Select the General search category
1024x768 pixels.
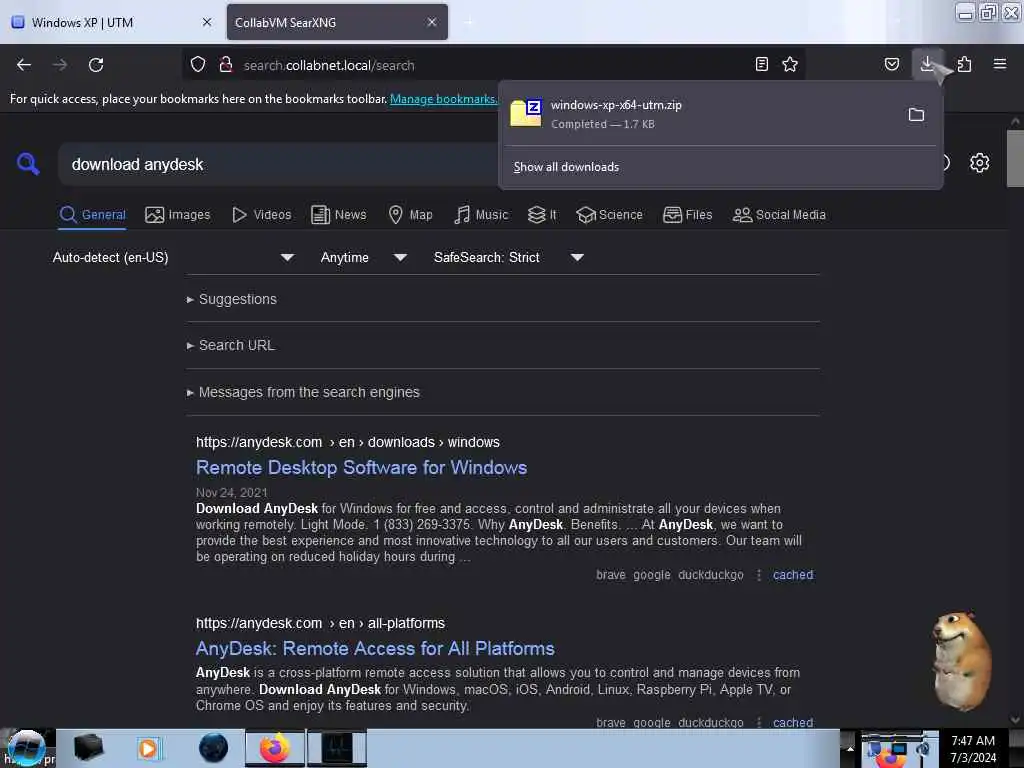click(92, 215)
